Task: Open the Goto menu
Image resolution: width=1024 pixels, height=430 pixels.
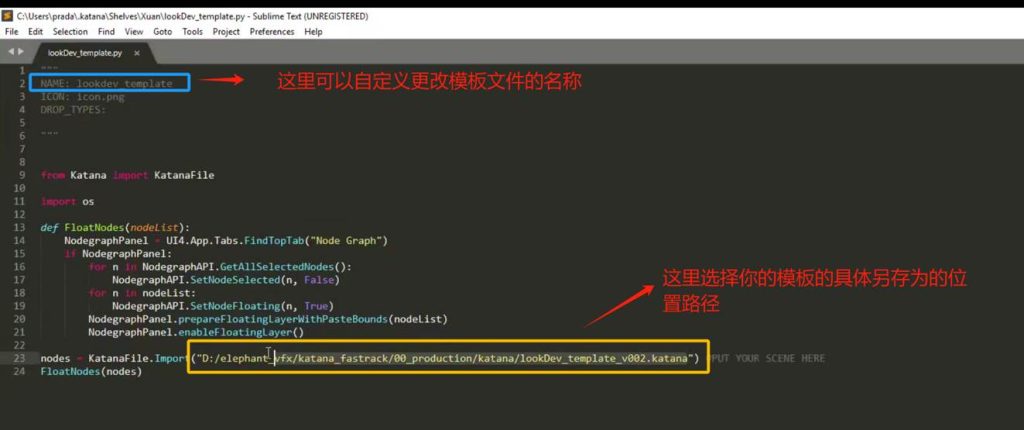Action: coord(162,32)
